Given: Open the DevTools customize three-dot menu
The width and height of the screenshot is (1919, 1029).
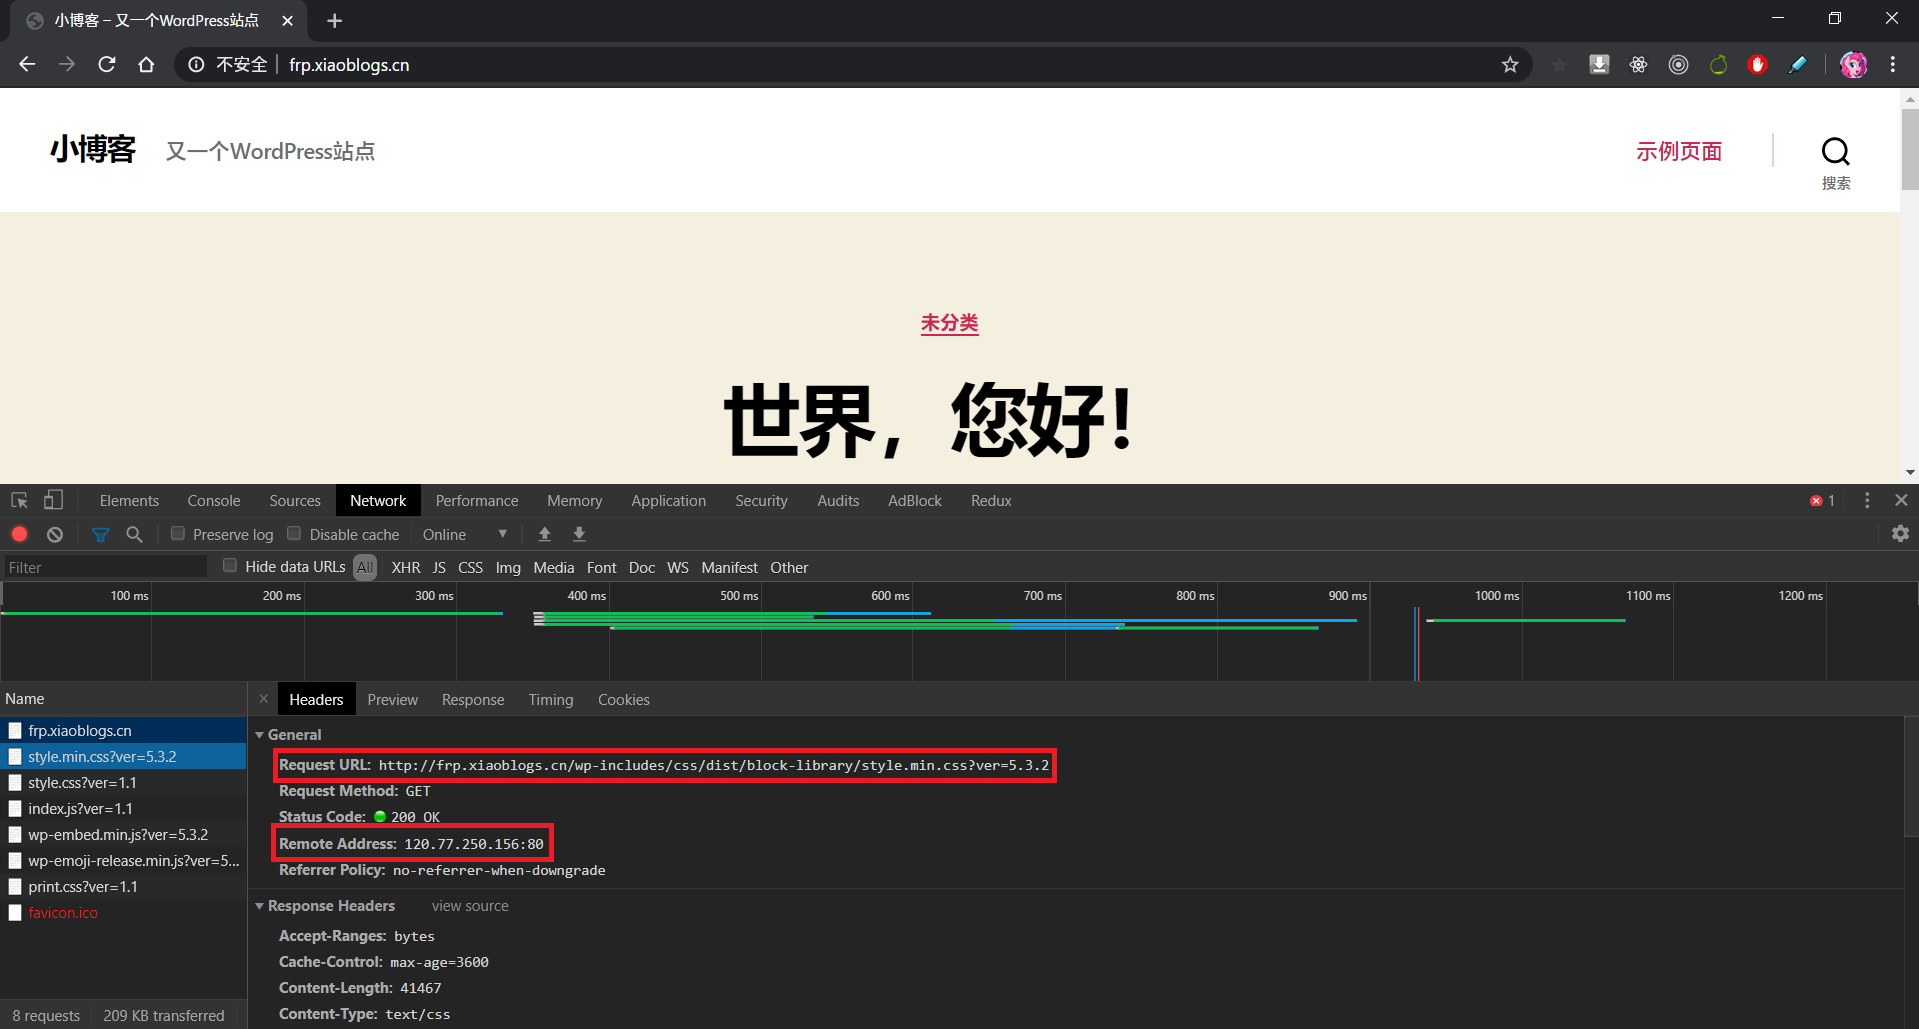Looking at the screenshot, I should [x=1867, y=500].
